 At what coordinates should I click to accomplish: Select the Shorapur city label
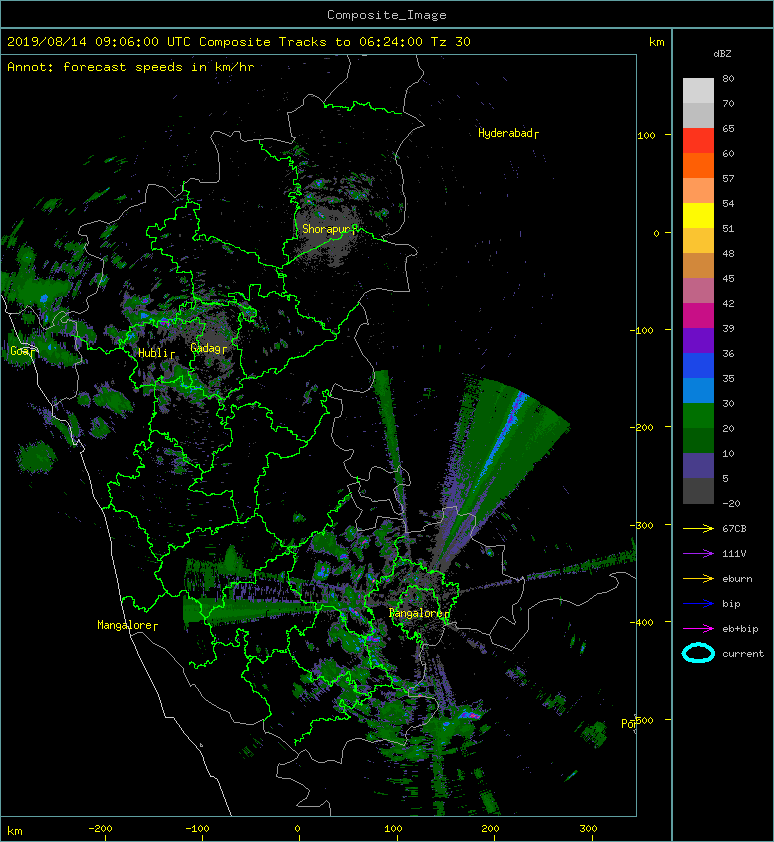[329, 229]
